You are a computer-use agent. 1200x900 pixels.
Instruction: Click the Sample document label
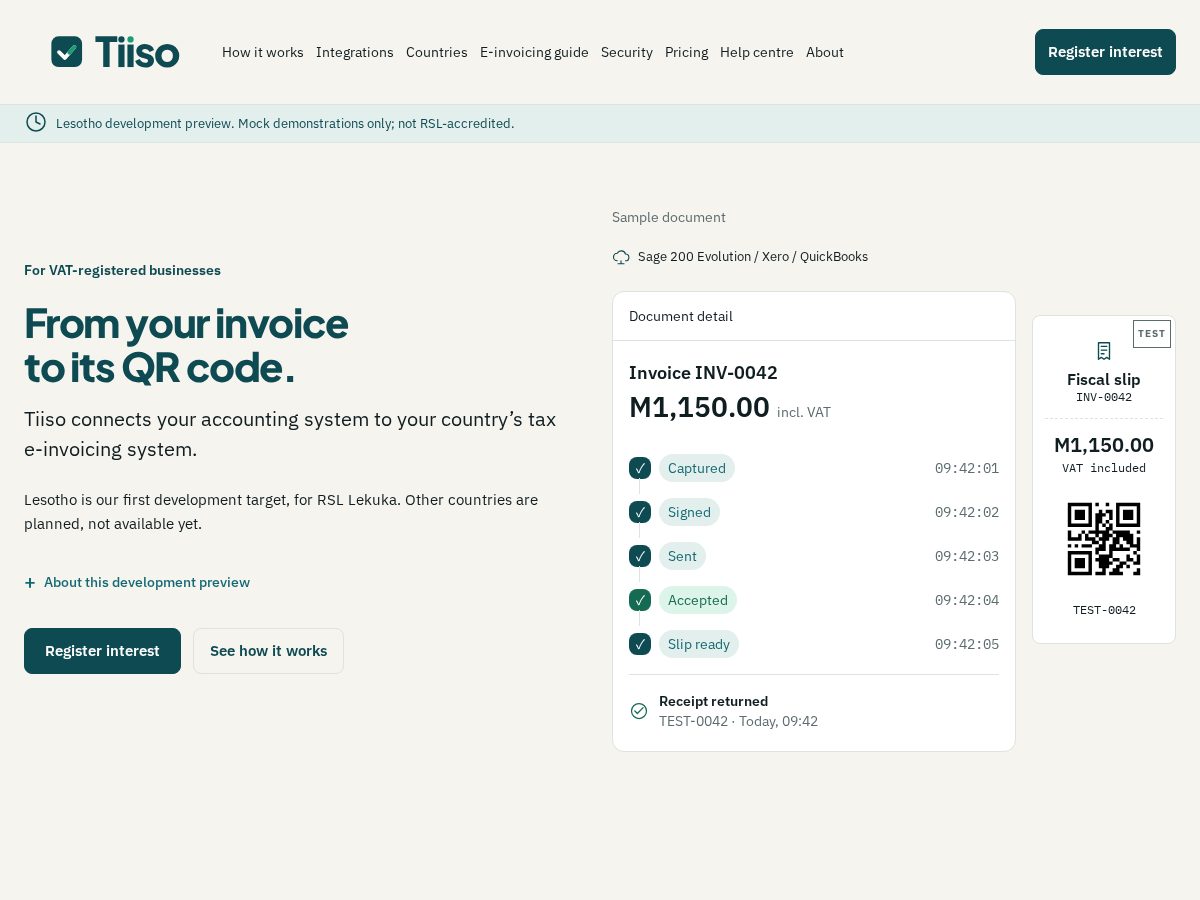[669, 217]
